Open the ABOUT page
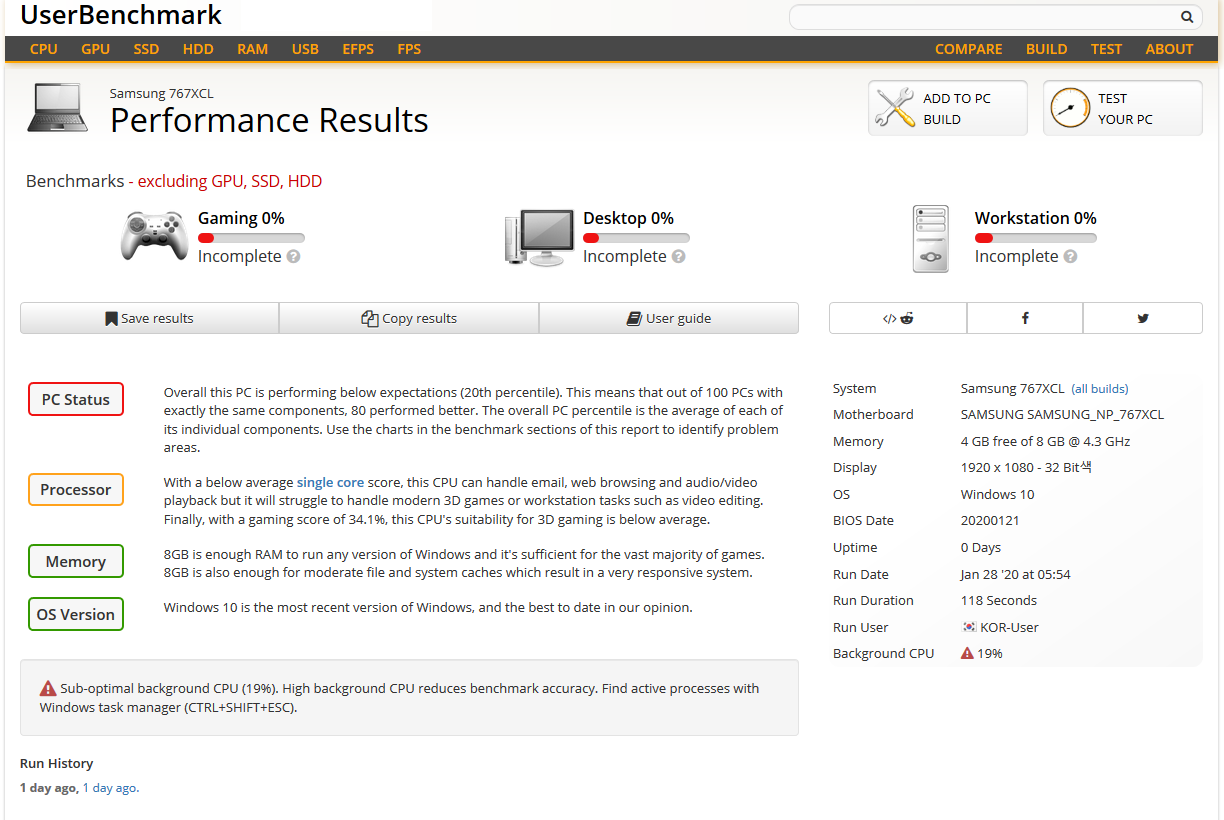 point(1169,49)
